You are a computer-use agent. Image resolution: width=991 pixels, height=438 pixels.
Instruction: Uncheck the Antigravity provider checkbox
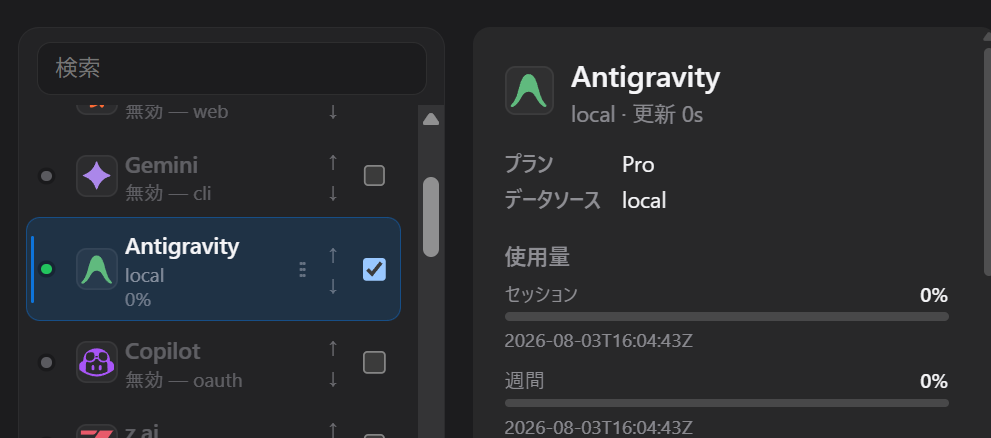[x=374, y=269]
